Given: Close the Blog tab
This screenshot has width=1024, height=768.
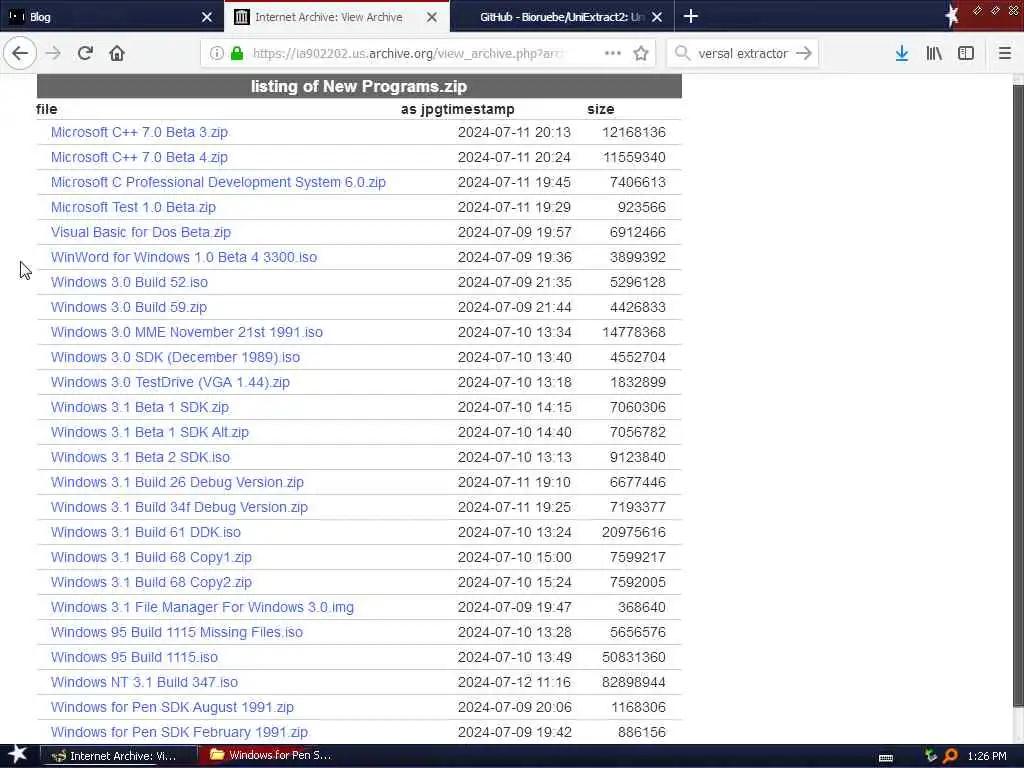Looking at the screenshot, I should (x=207, y=17).
